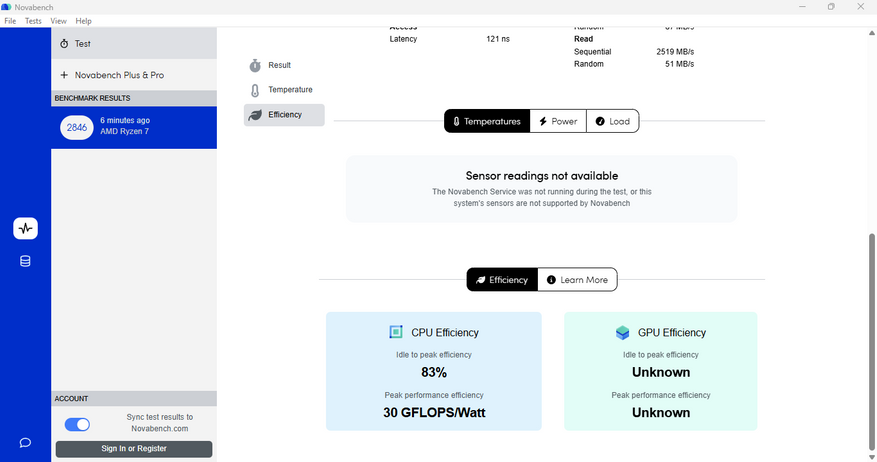Open the Tests menu
Screen dimensions: 877x462
click(33, 21)
